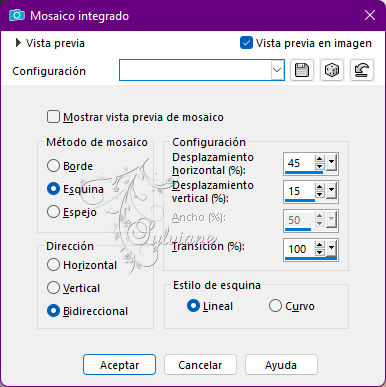Increase Transición value using up spinner arrow
This screenshot has width=386, height=387.
[319, 245]
